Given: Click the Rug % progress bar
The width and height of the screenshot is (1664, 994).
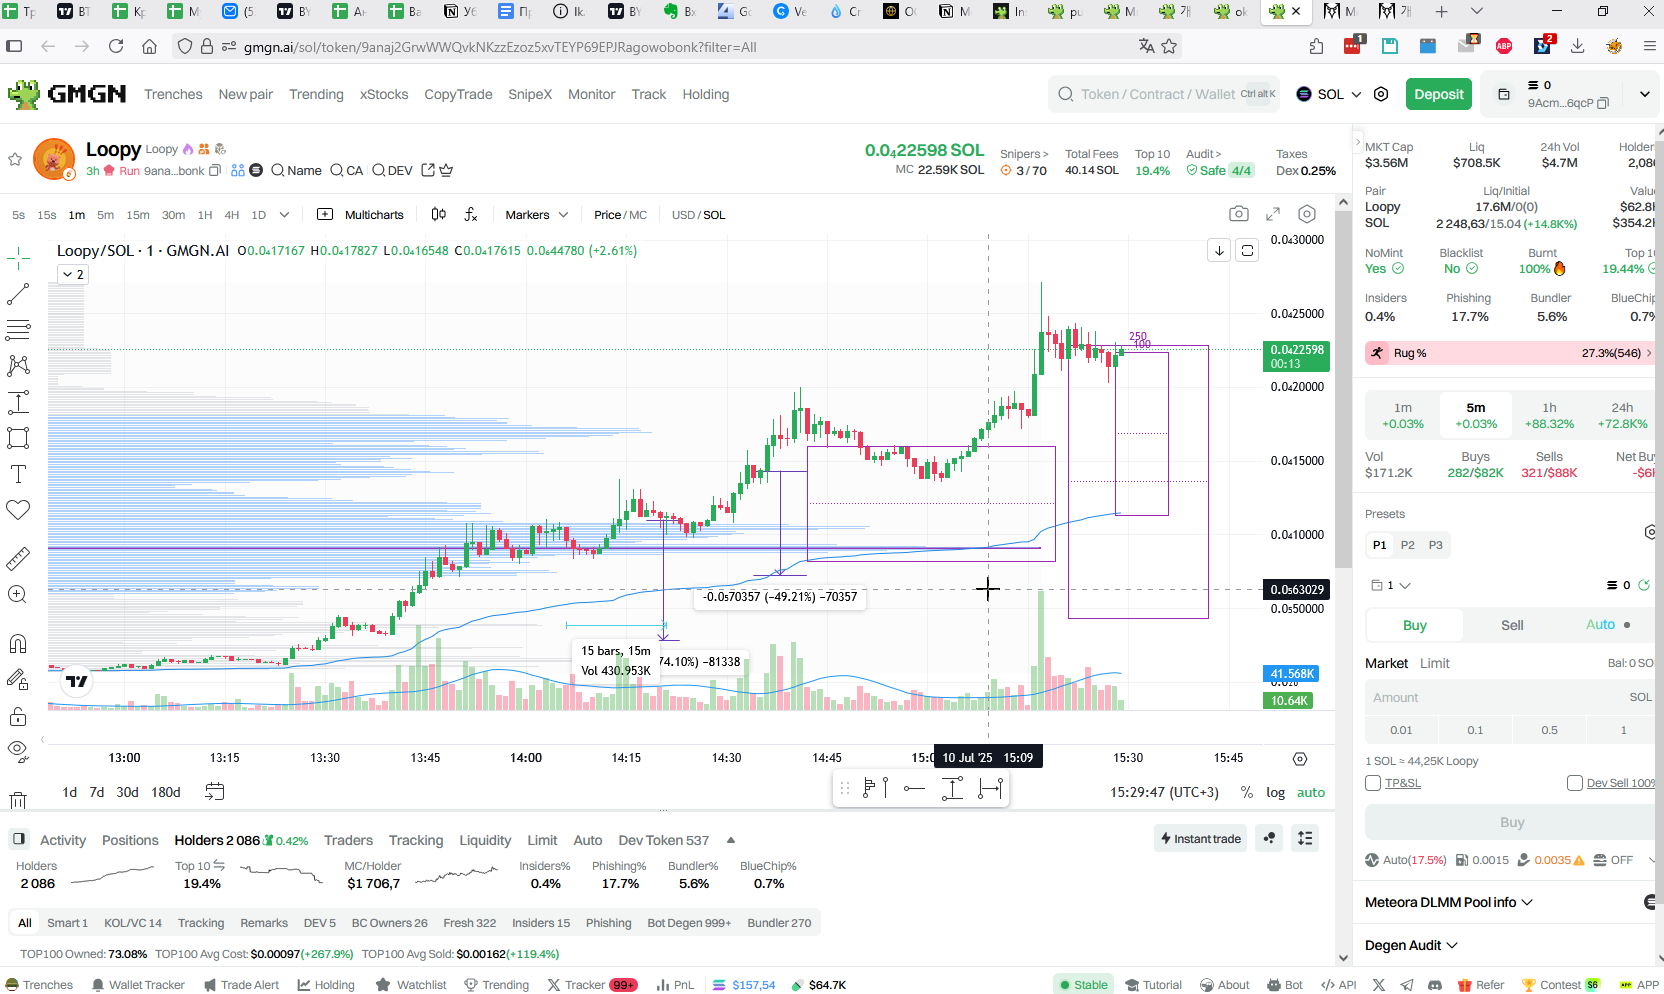Looking at the screenshot, I should pos(1509,353).
